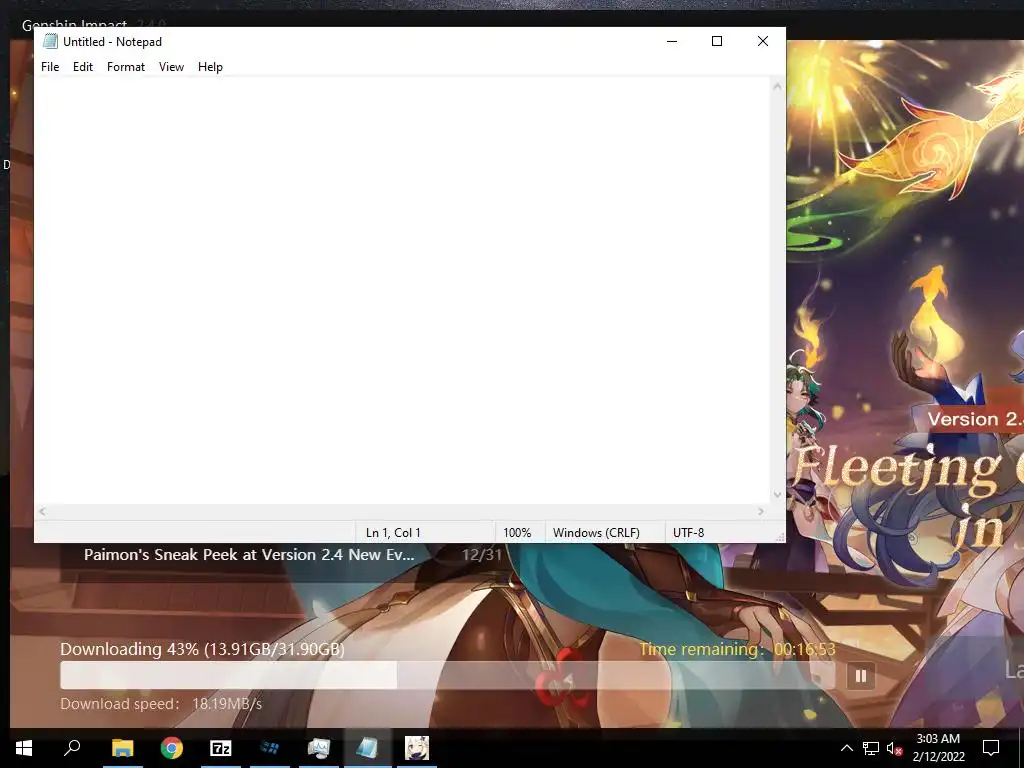Click Notepad's horizontal scrollbar left arrow
The image size is (1024, 768).
[x=42, y=512]
